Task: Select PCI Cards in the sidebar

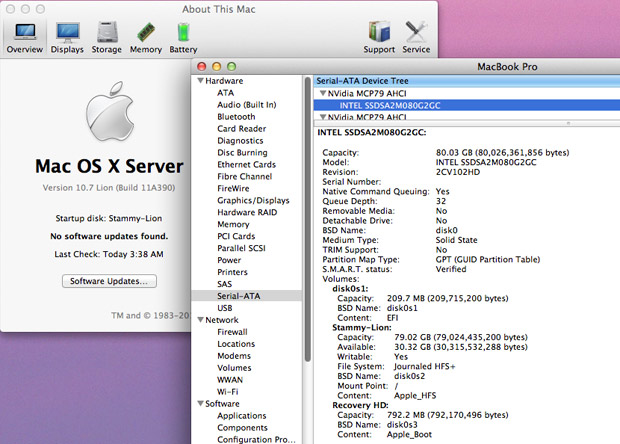Action: 236,236
